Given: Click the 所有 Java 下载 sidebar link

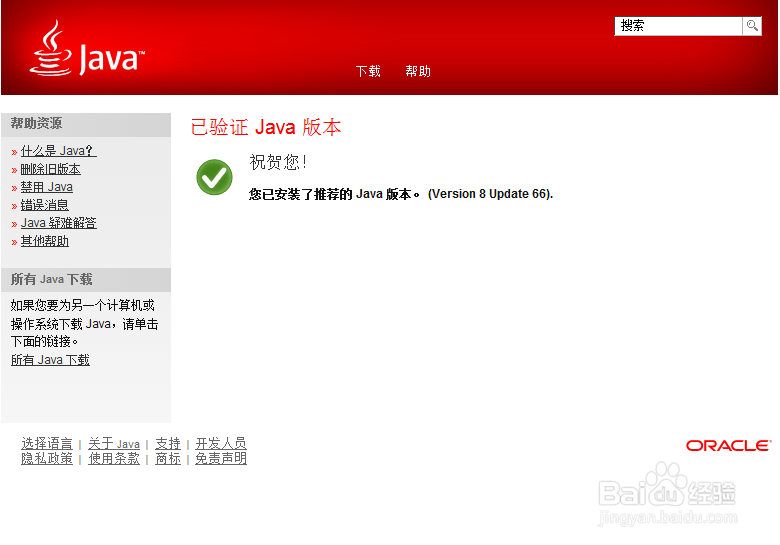Looking at the screenshot, I should [50, 360].
